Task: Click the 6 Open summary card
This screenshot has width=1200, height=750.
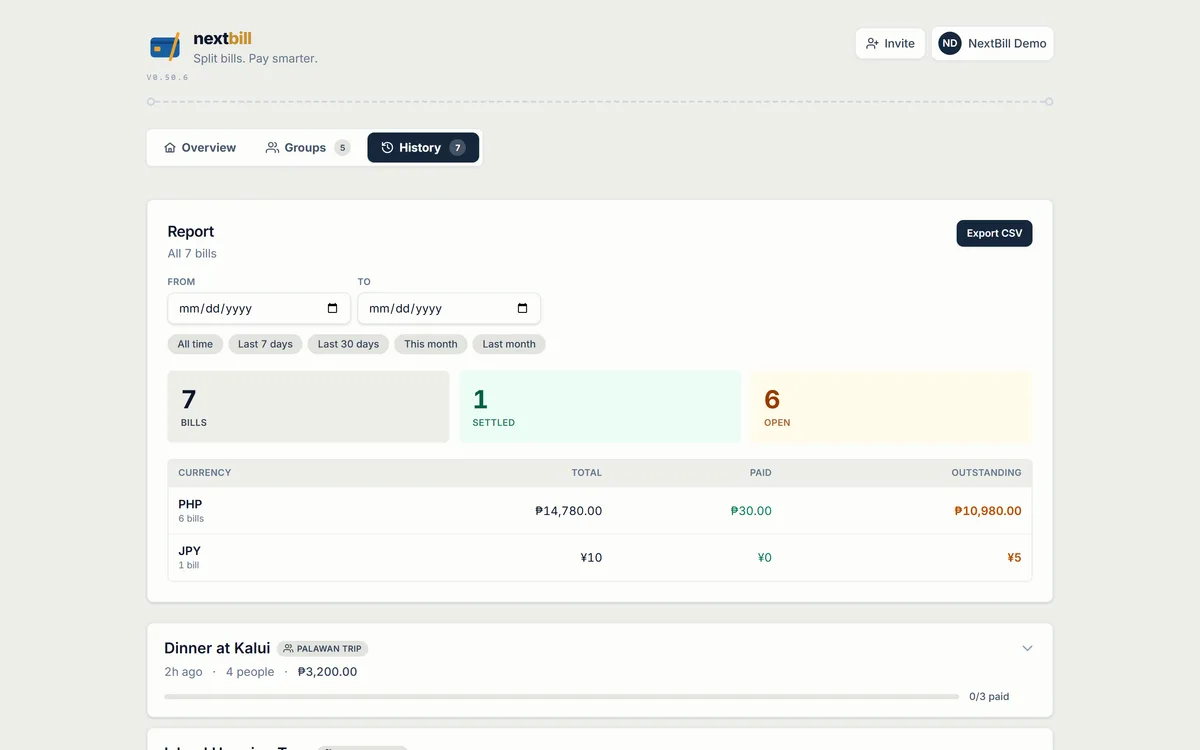Action: tap(891, 407)
